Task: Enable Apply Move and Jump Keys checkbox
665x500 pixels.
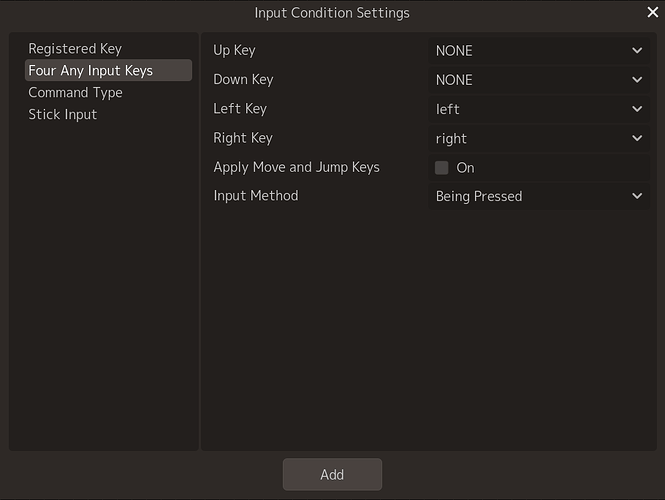Action: (x=441, y=168)
